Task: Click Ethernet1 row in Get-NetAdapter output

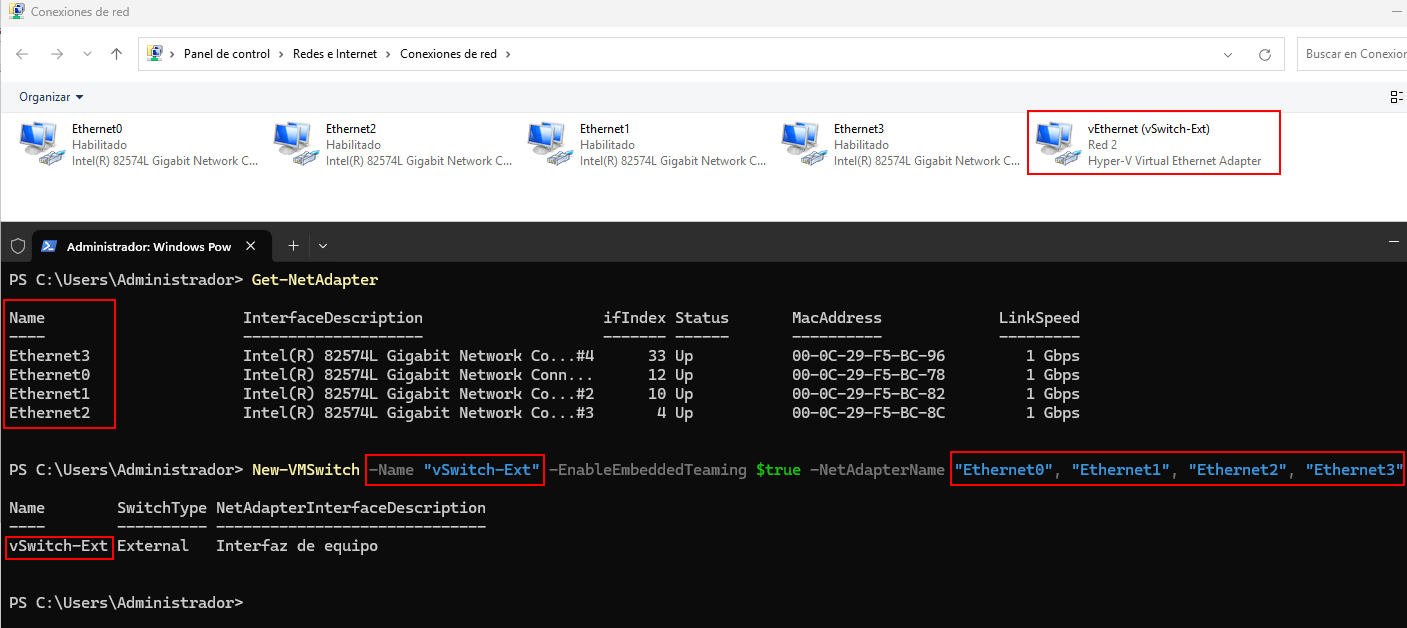Action: click(x=544, y=394)
